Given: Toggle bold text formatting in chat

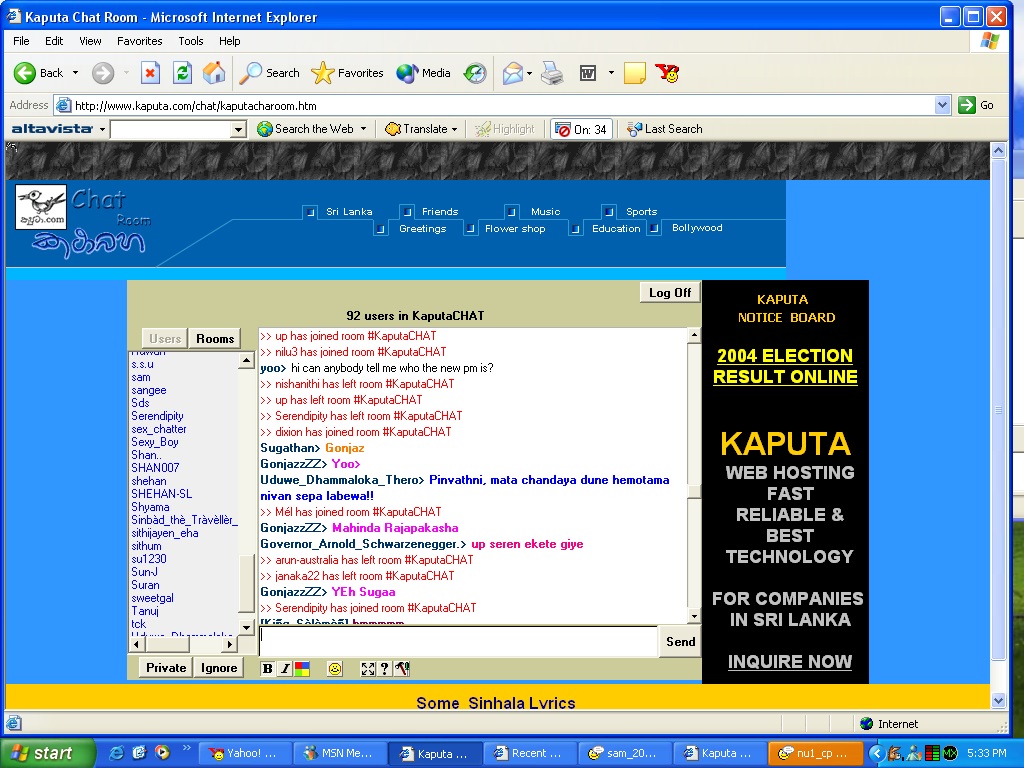Looking at the screenshot, I should [x=267, y=668].
